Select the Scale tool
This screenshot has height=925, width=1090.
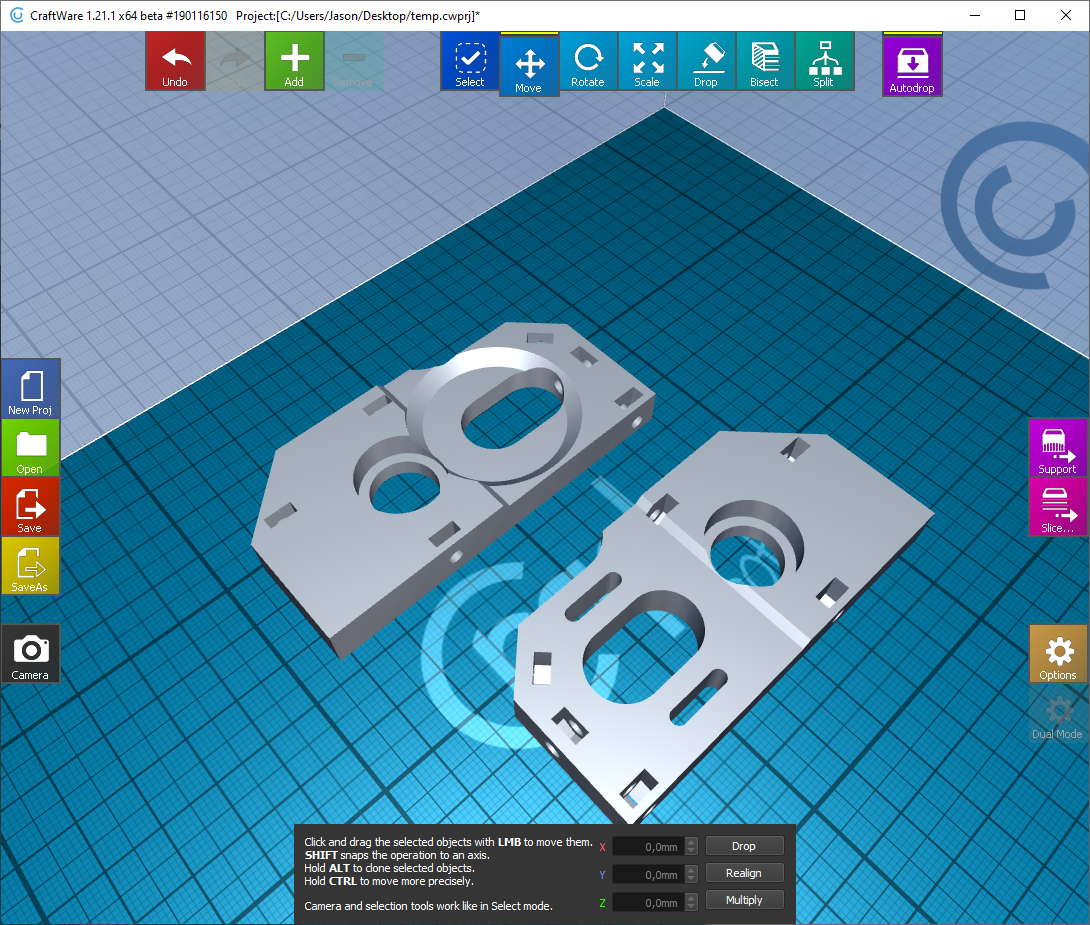(646, 62)
